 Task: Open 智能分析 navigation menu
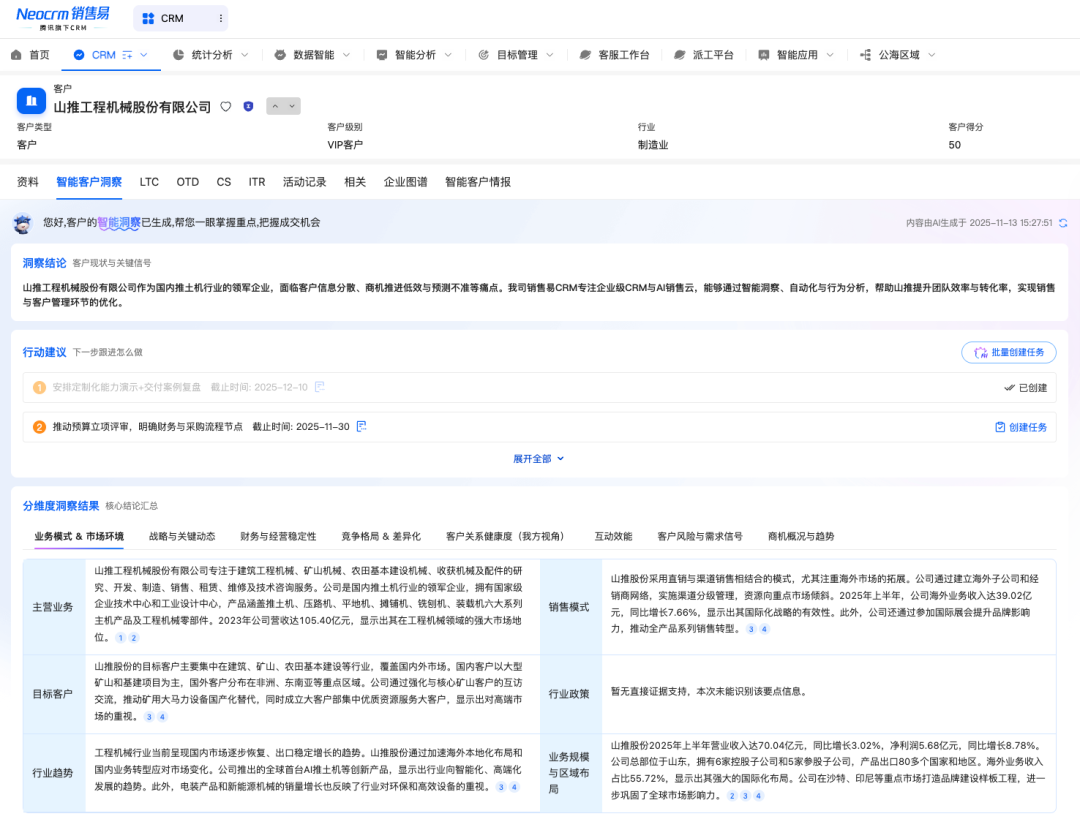point(414,55)
